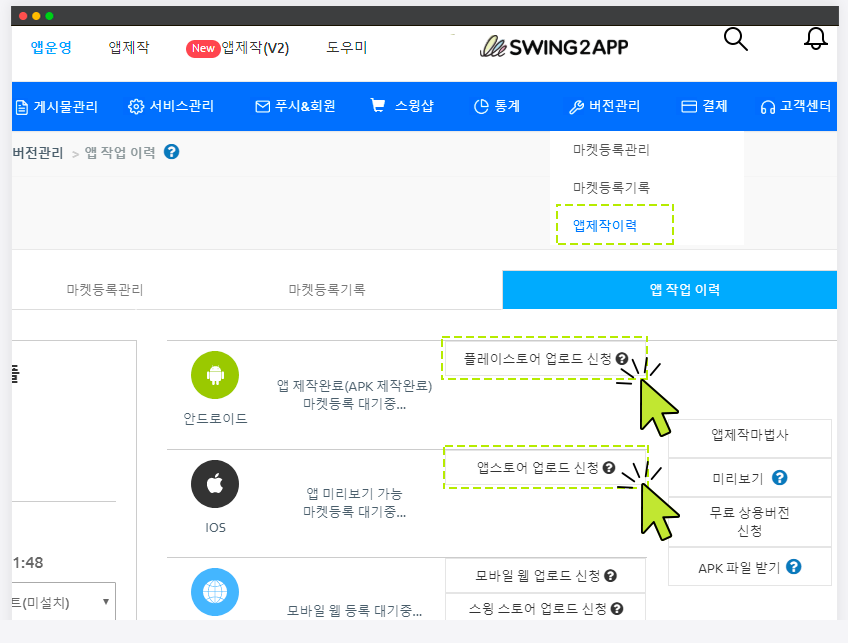Click the green Android robot icon
Screen dimensions: 848x643
coord(215,376)
